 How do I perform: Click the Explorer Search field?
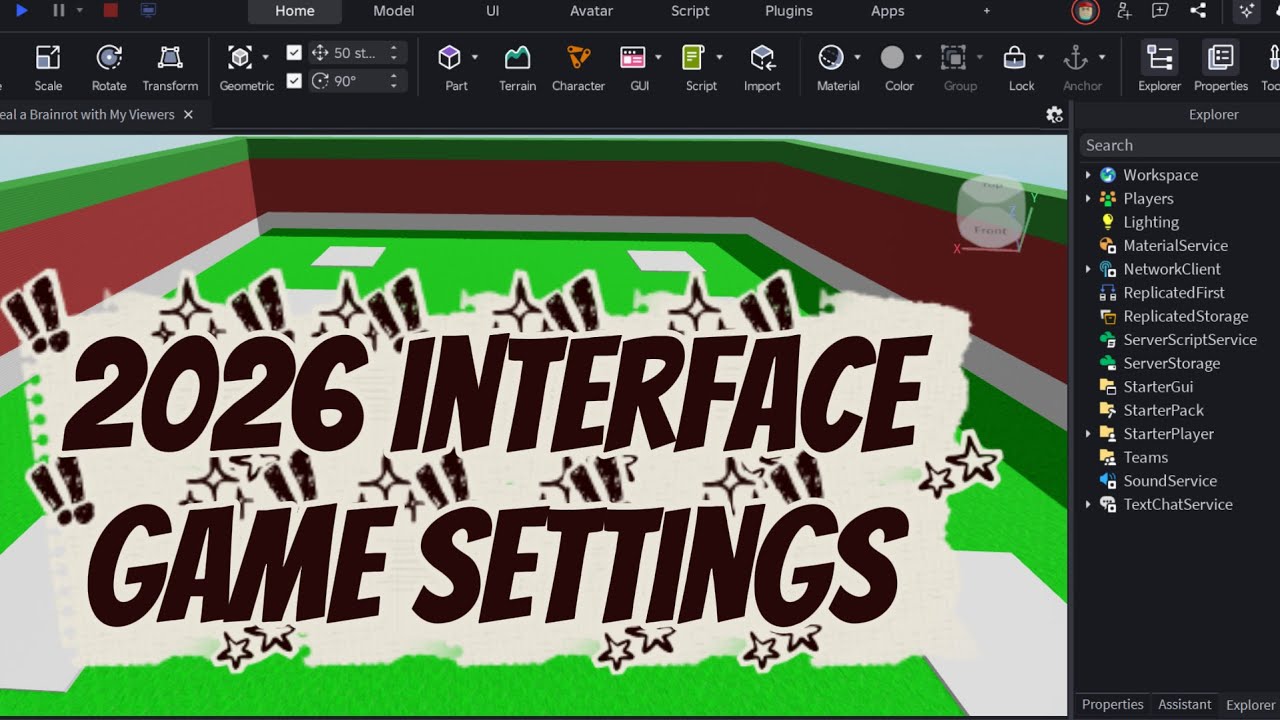1180,146
